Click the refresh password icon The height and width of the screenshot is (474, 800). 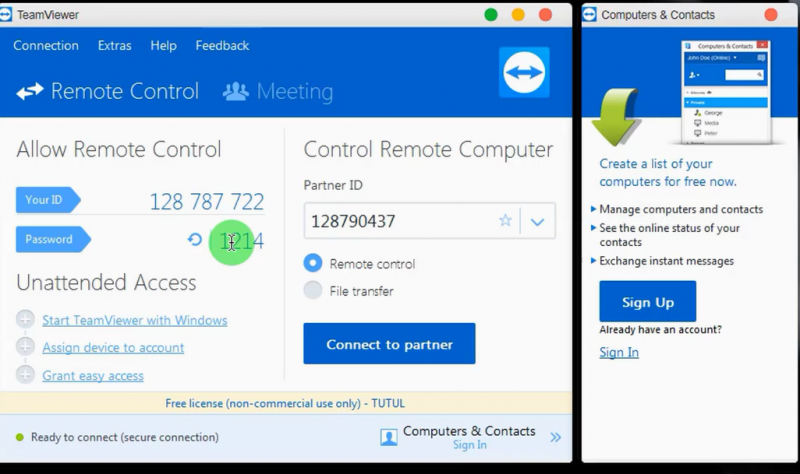(194, 239)
